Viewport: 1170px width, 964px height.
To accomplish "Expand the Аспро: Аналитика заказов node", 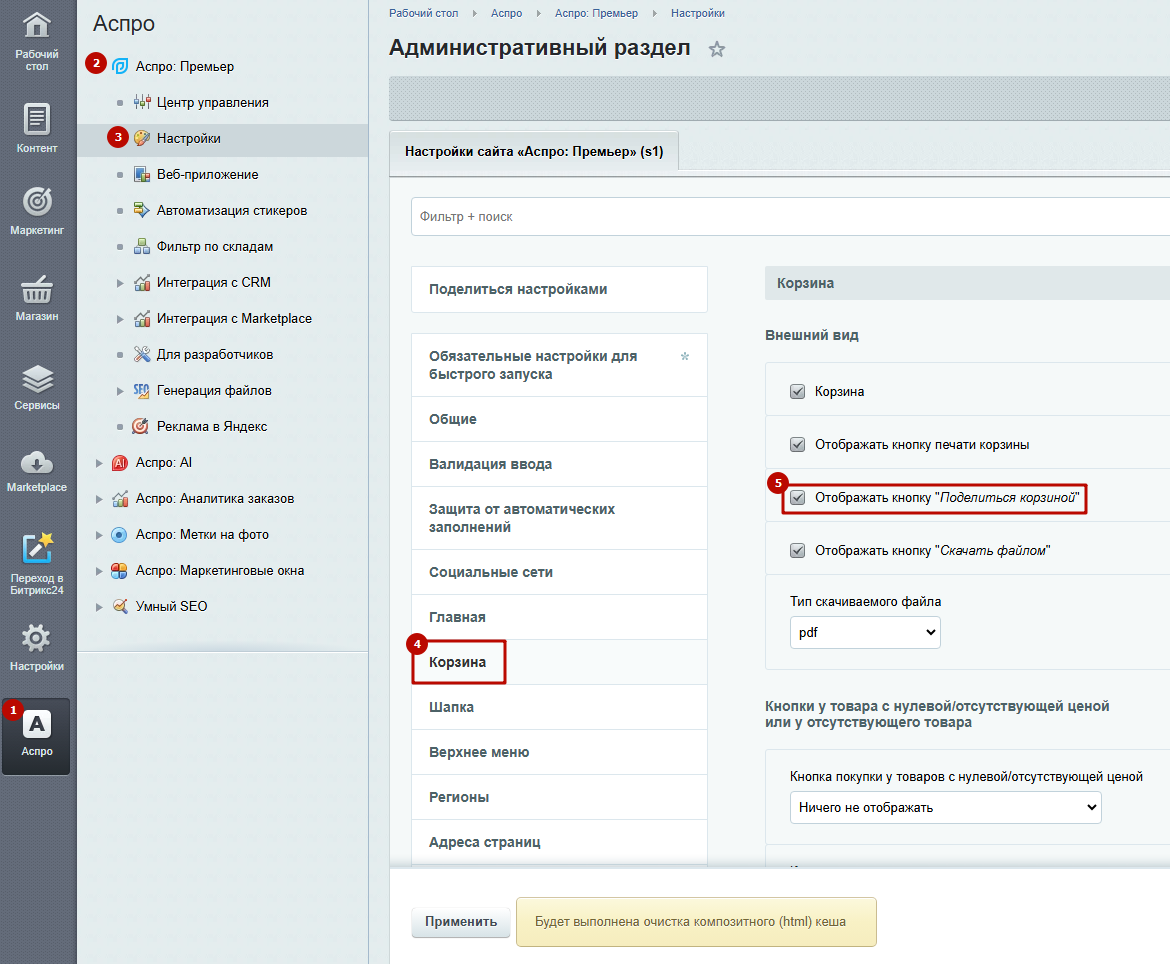I will [x=98, y=499].
